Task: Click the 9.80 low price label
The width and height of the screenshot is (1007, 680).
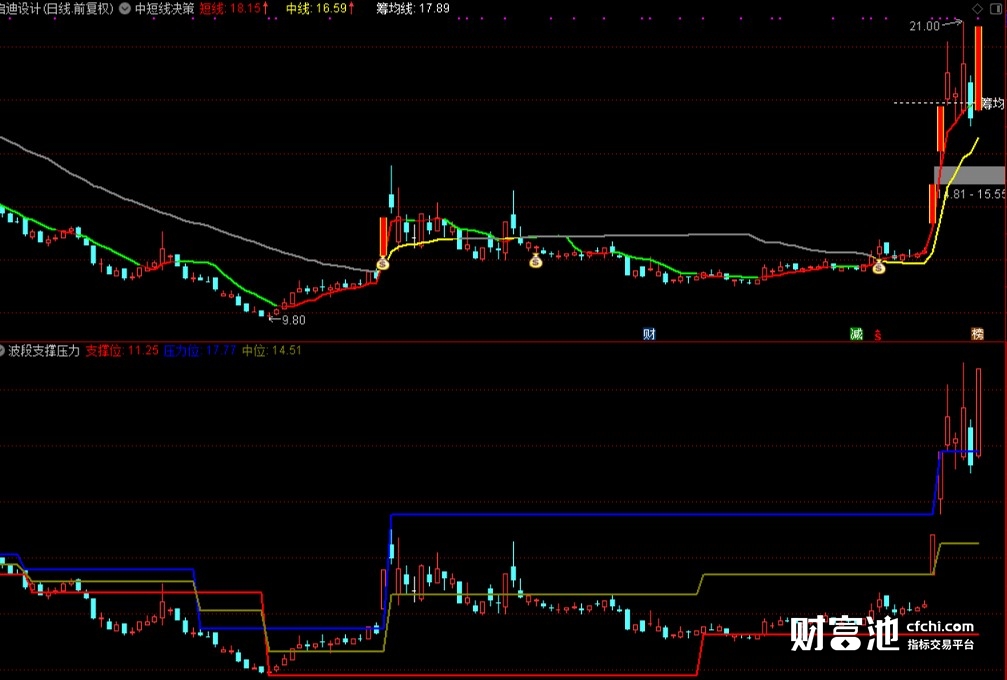Action: tap(293, 320)
